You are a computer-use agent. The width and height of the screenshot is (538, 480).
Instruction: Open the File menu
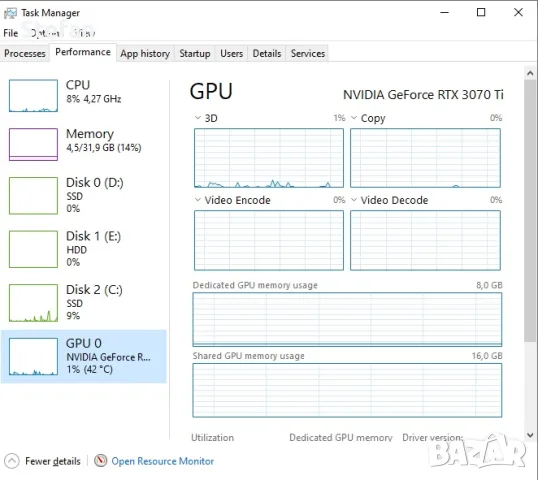[x=11, y=33]
